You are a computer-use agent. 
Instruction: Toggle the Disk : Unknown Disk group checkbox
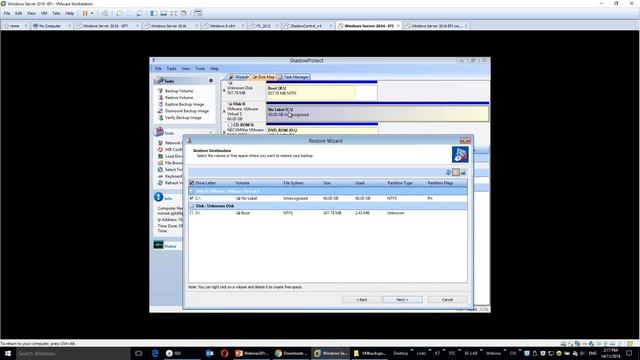coord(191,206)
